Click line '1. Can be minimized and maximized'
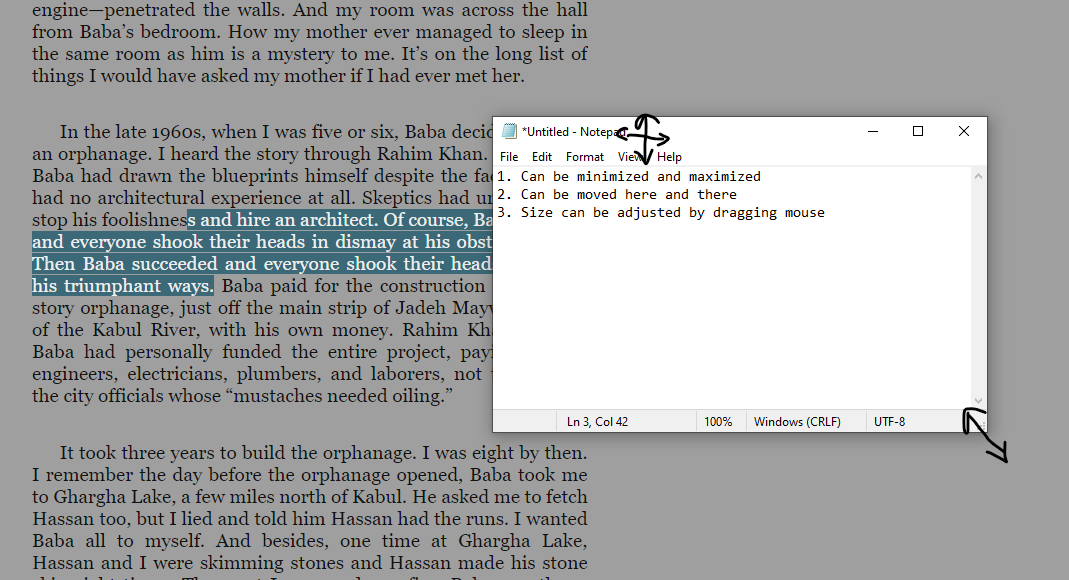The image size is (1069, 580). (x=629, y=177)
